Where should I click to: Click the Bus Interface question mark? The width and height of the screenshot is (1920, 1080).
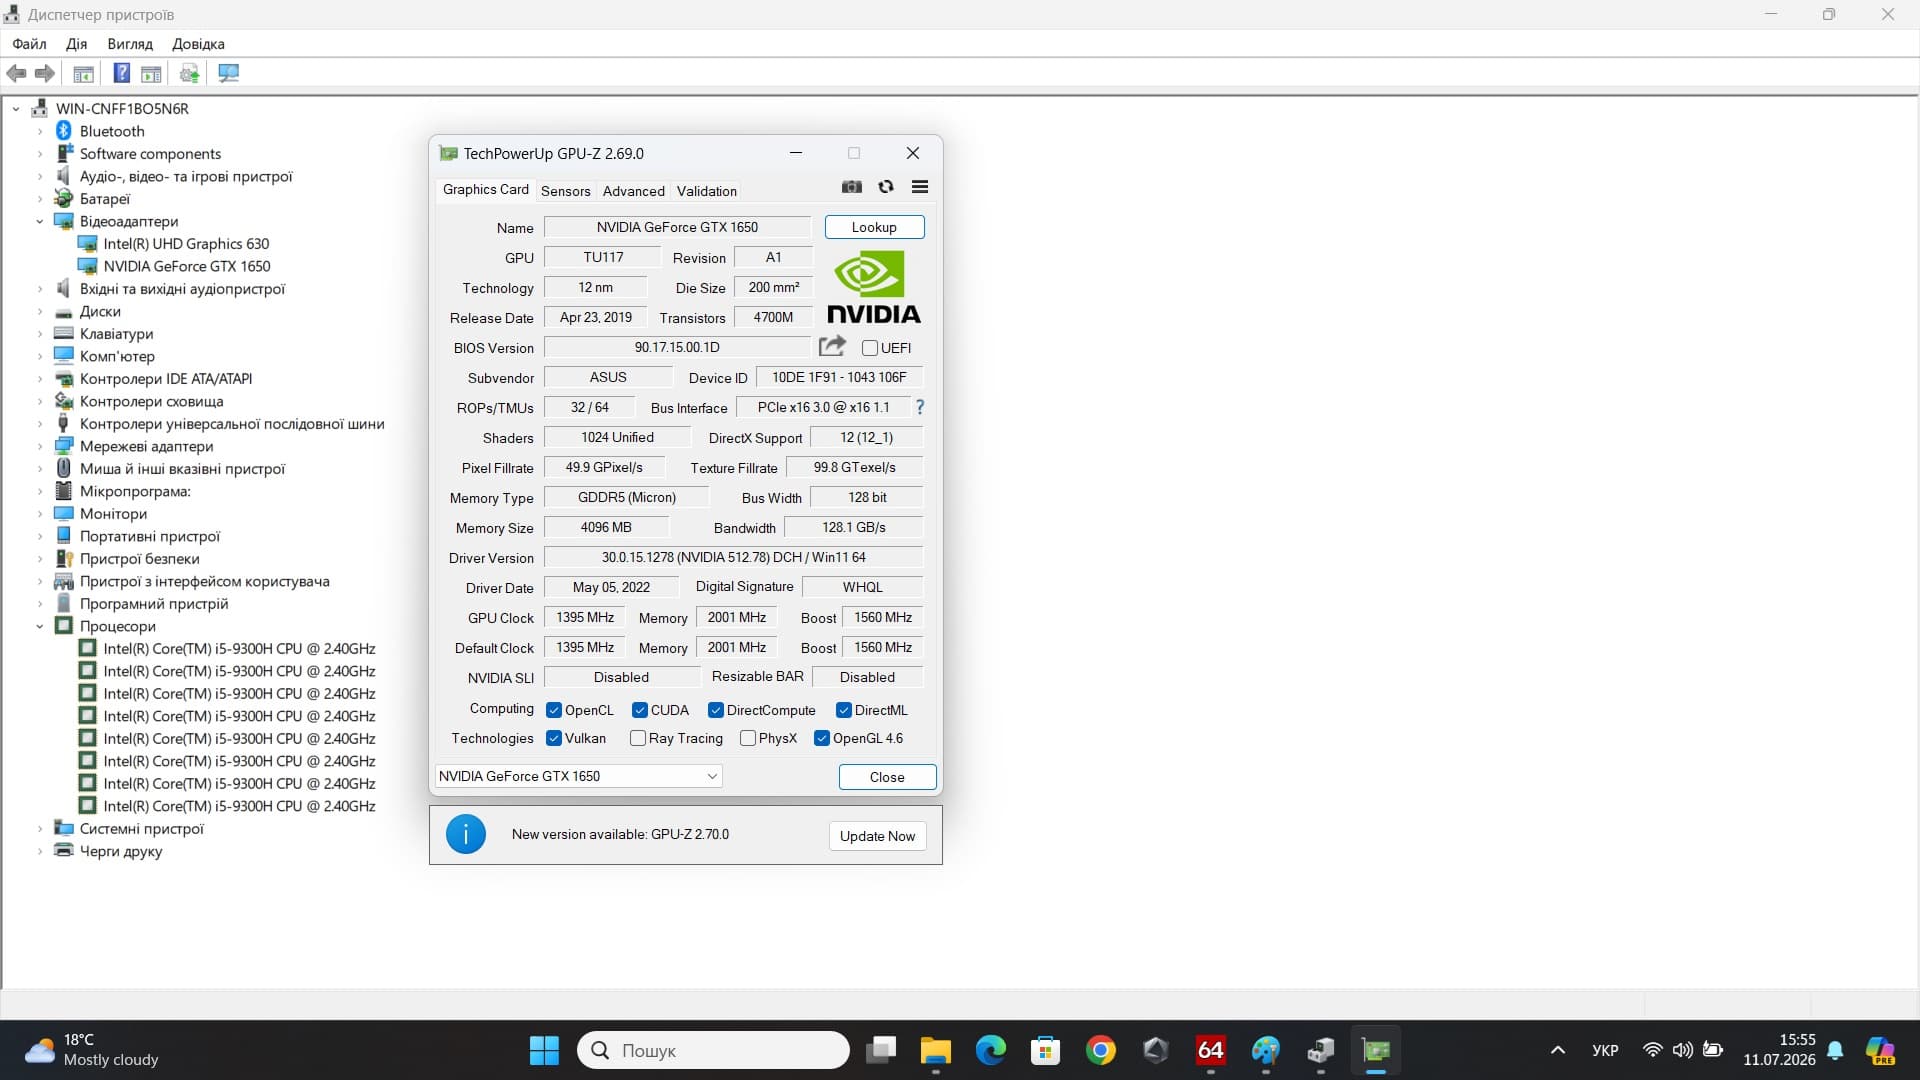pyautogui.click(x=920, y=407)
